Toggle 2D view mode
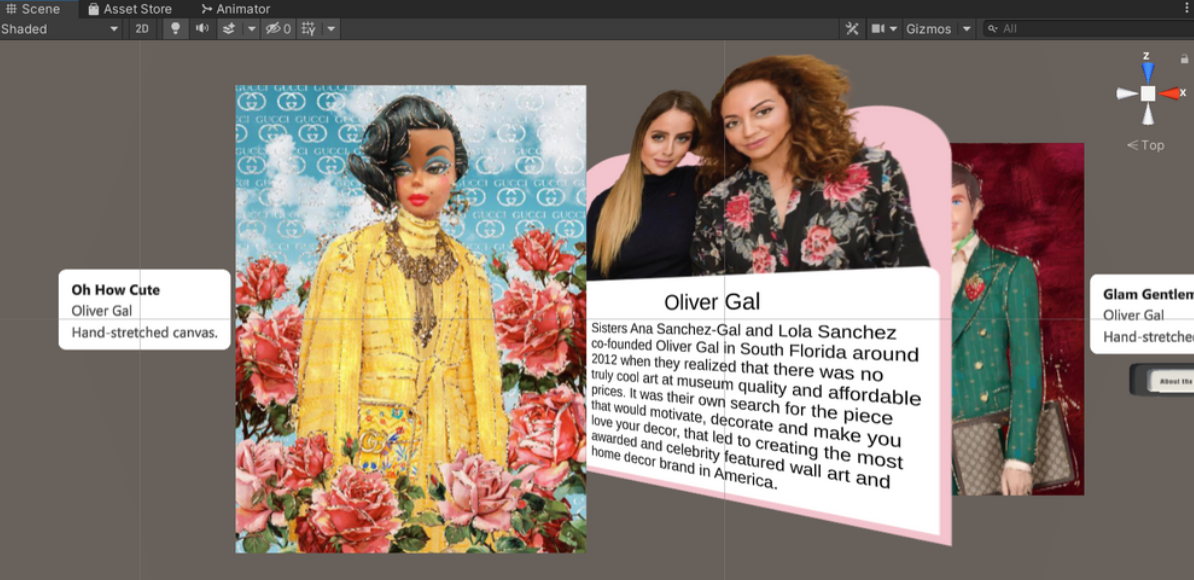The height and width of the screenshot is (580, 1194). click(142, 29)
